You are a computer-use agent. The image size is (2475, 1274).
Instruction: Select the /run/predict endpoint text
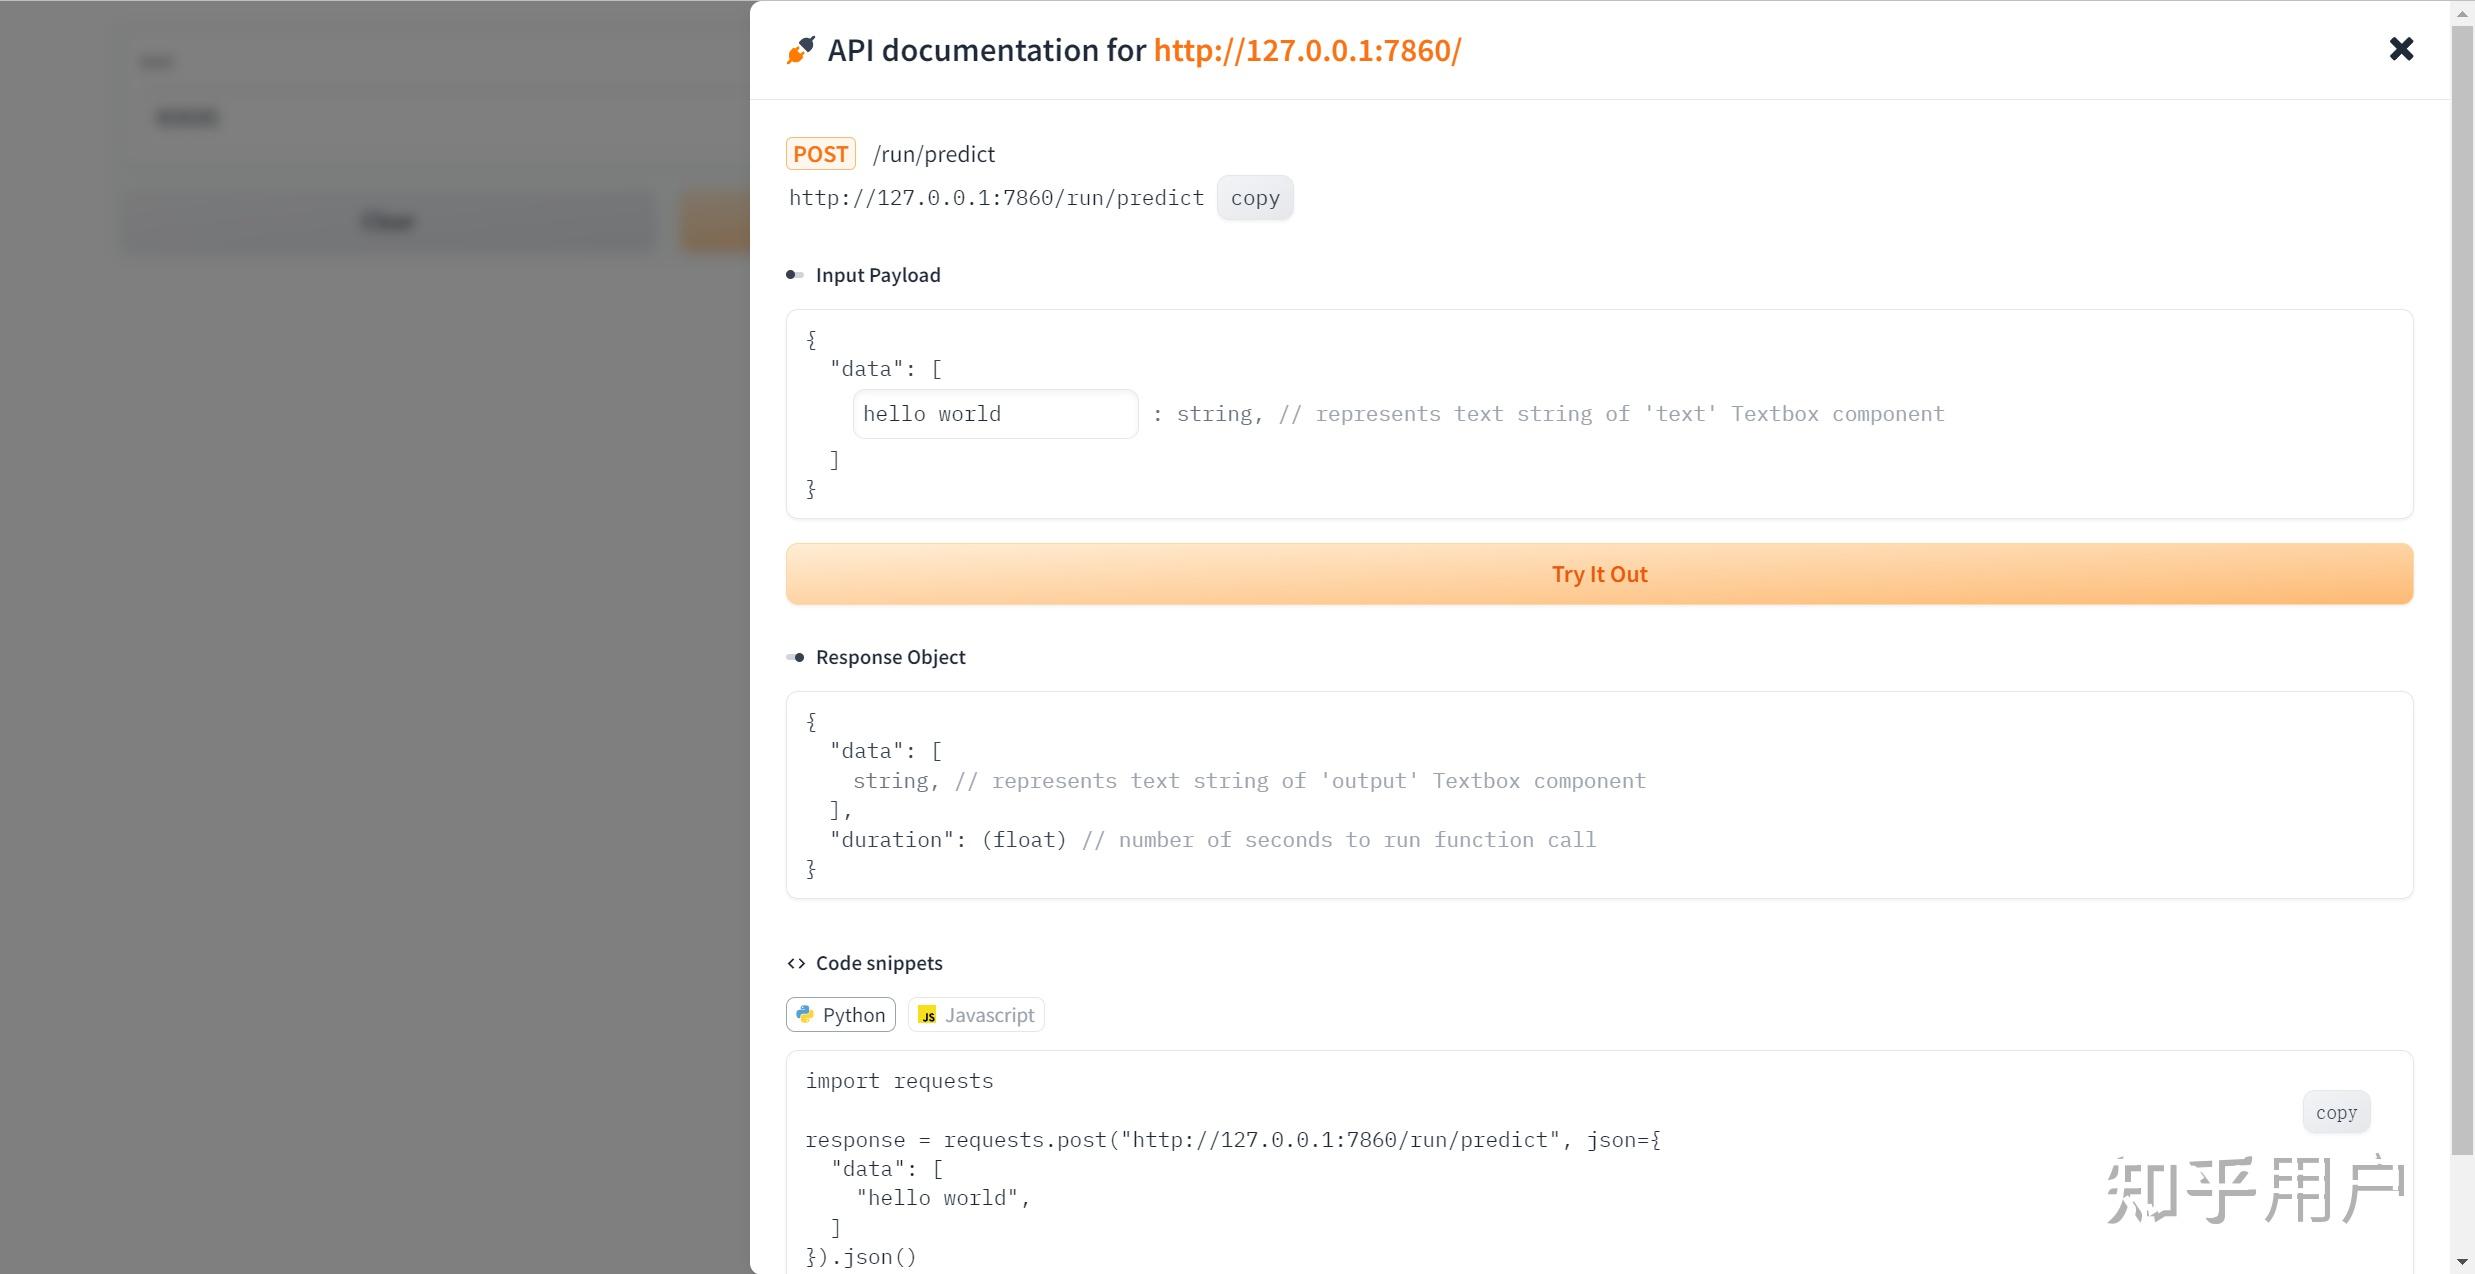click(x=933, y=153)
